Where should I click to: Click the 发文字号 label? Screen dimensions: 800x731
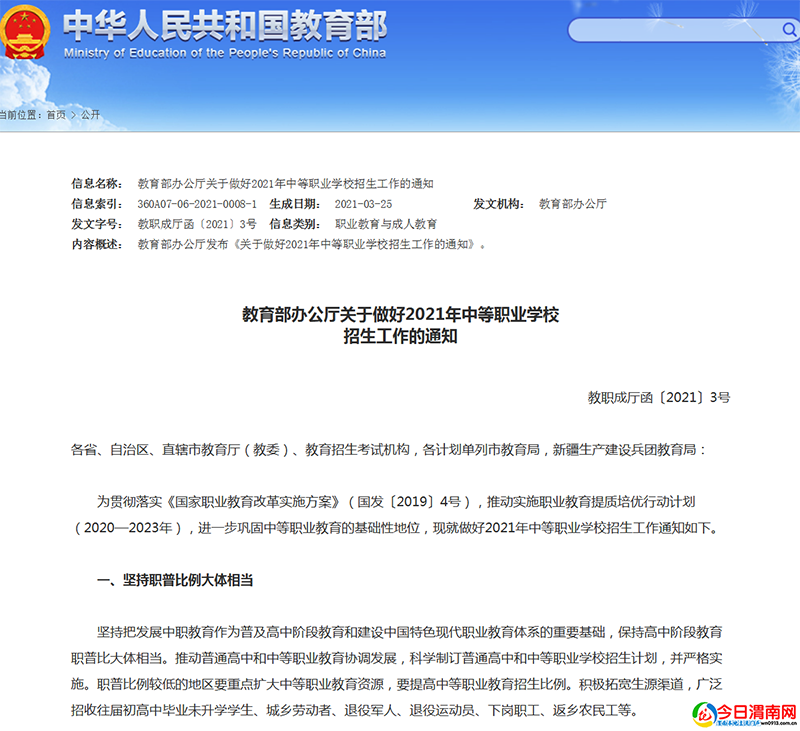pyautogui.click(x=96, y=224)
